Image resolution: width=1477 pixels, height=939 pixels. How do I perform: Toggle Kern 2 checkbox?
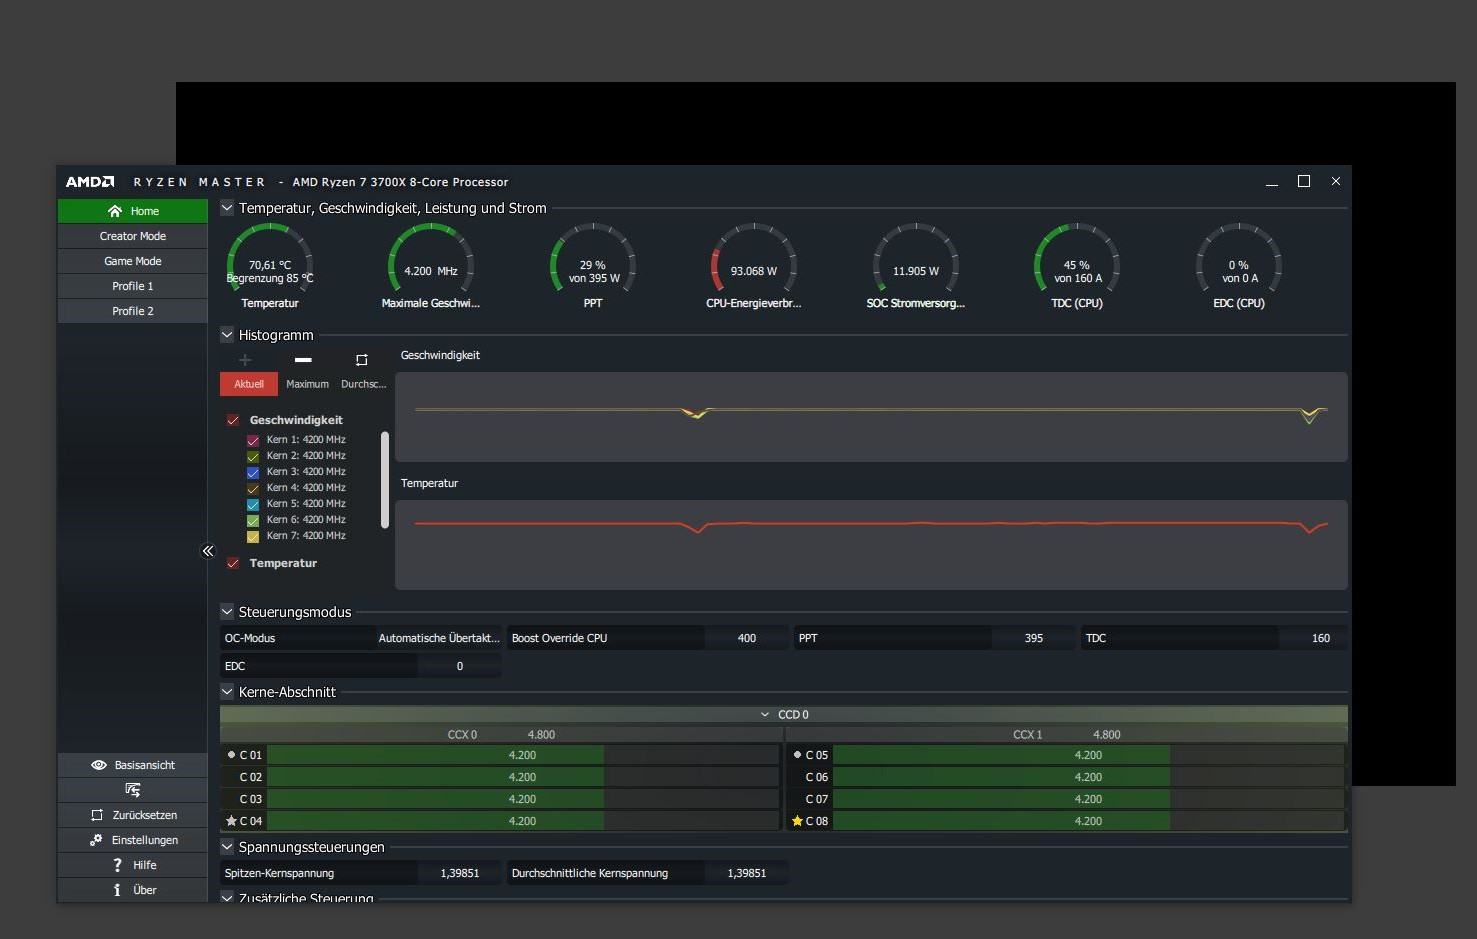[253, 456]
